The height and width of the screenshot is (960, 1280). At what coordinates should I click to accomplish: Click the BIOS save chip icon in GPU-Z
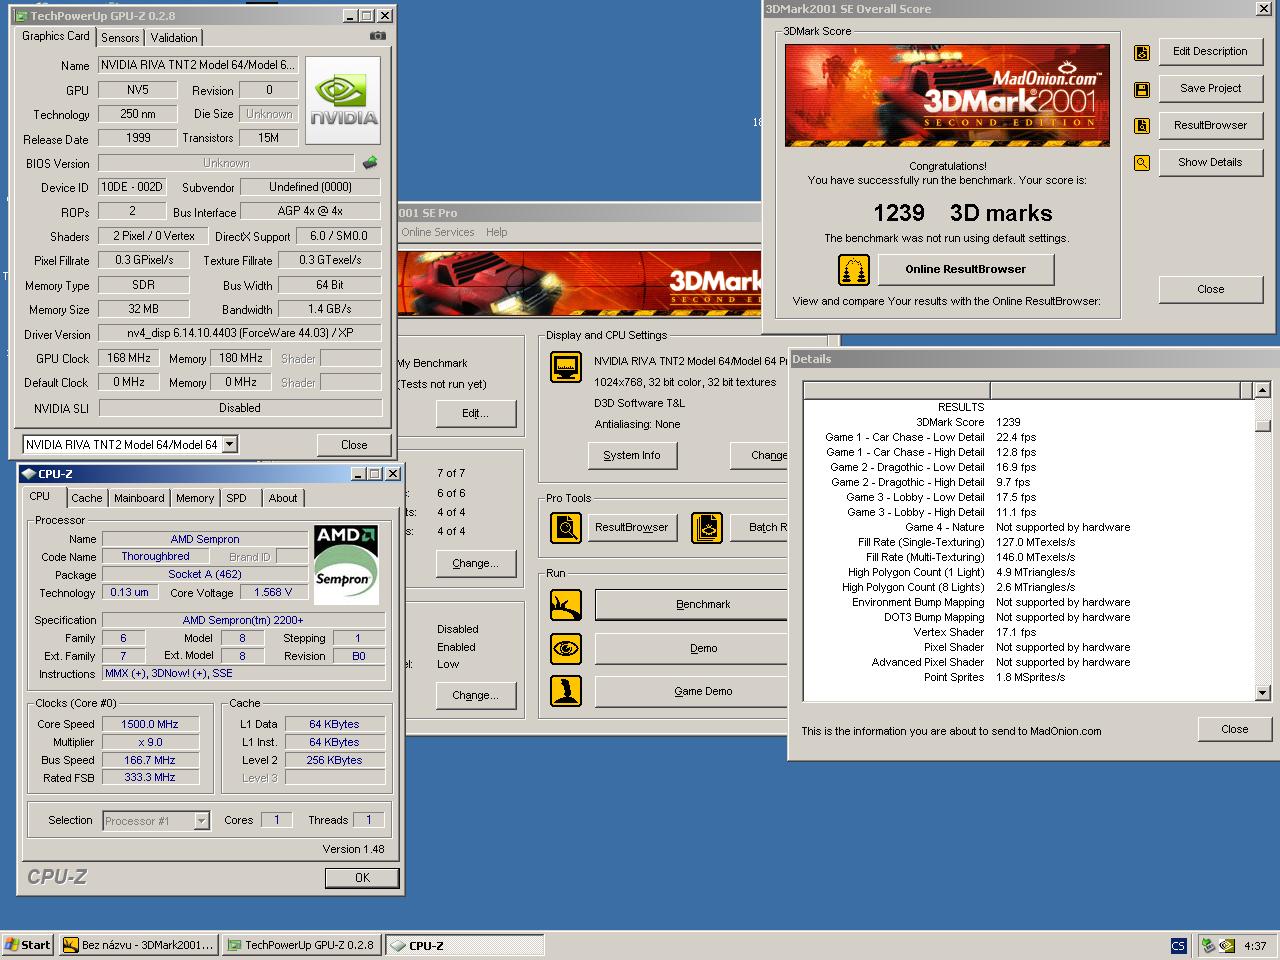click(370, 162)
